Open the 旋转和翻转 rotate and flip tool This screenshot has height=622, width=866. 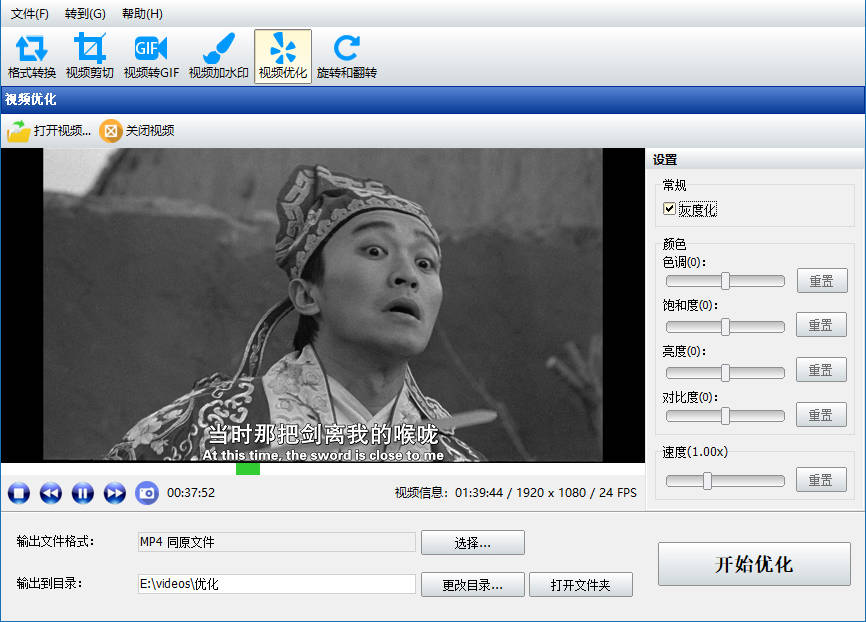coord(346,56)
